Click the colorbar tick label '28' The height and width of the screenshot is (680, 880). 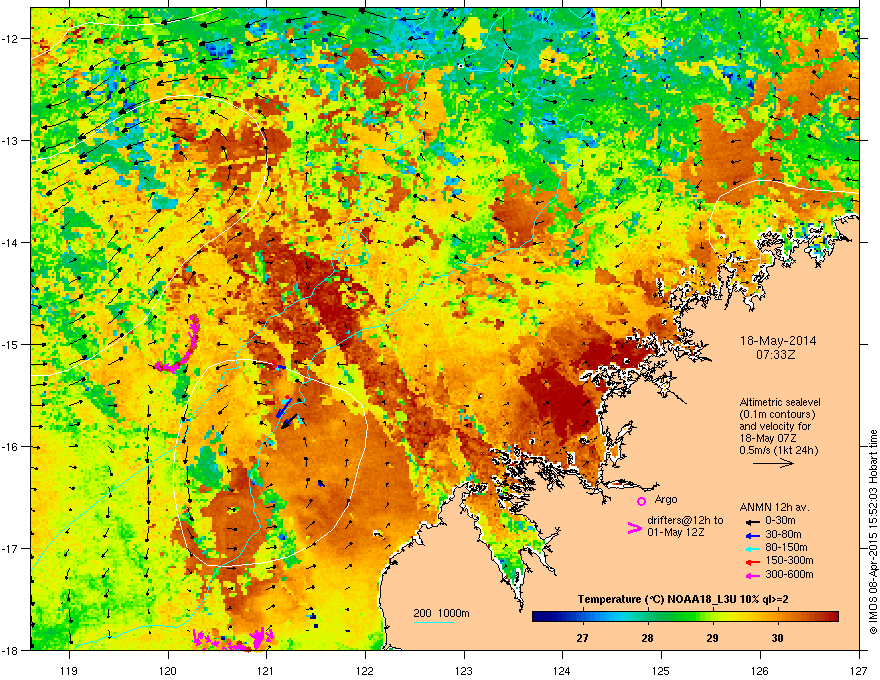648,638
